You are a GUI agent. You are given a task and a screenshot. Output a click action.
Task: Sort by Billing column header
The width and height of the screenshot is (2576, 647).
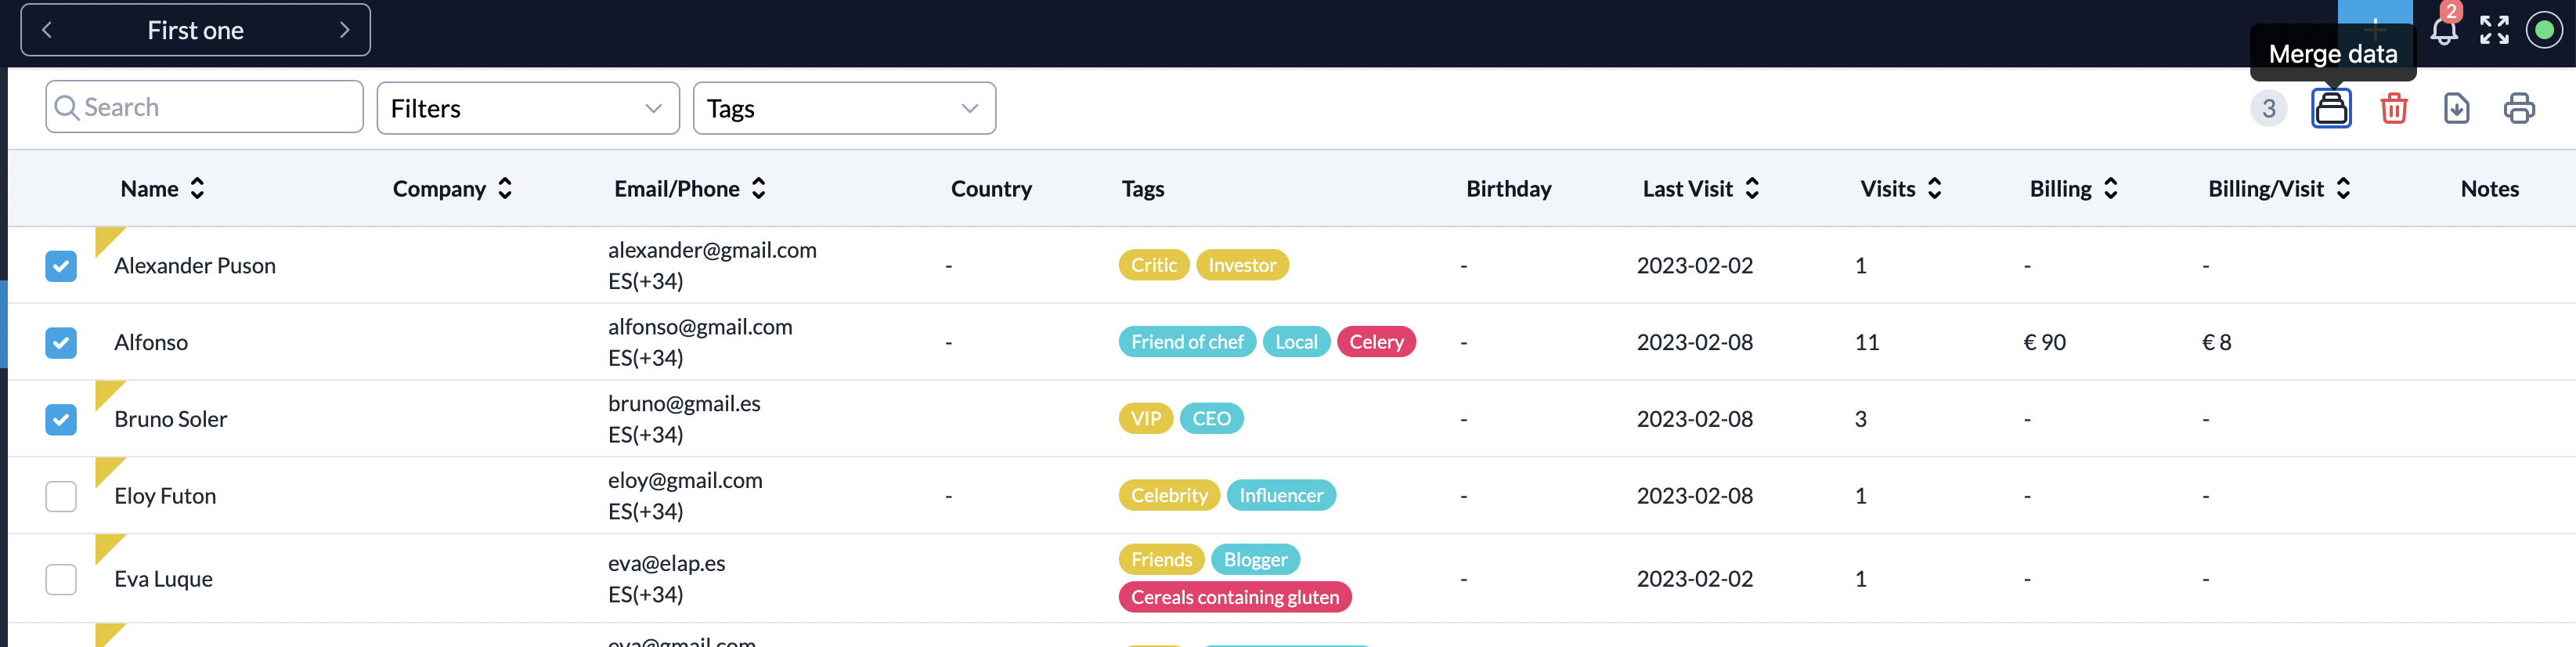[x=2072, y=189]
